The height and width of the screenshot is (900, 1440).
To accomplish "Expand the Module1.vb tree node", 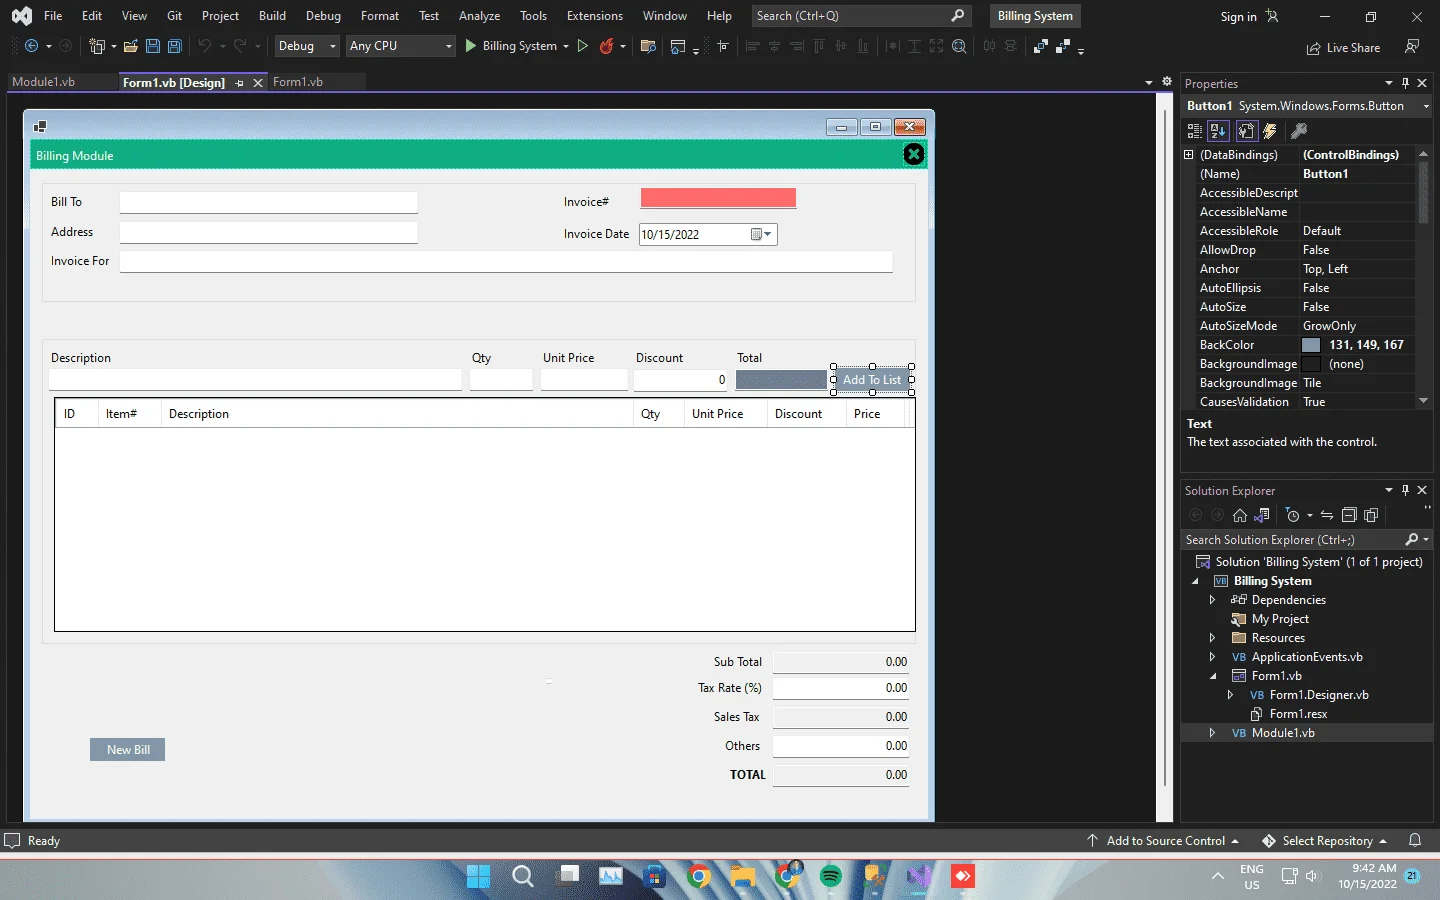I will point(1212,733).
